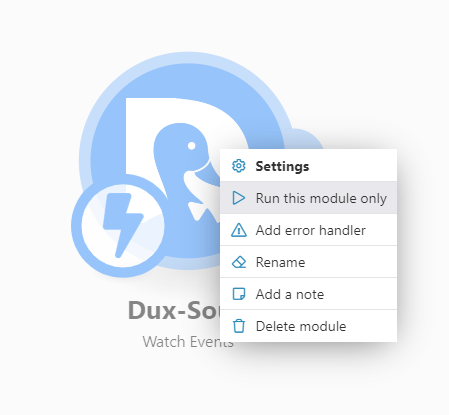Click the eraser icon beside Rename

click(x=239, y=262)
